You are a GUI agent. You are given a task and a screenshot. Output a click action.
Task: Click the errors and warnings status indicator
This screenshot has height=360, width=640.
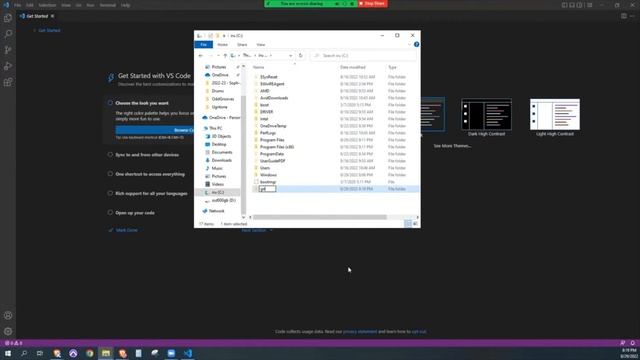[x=14, y=343]
